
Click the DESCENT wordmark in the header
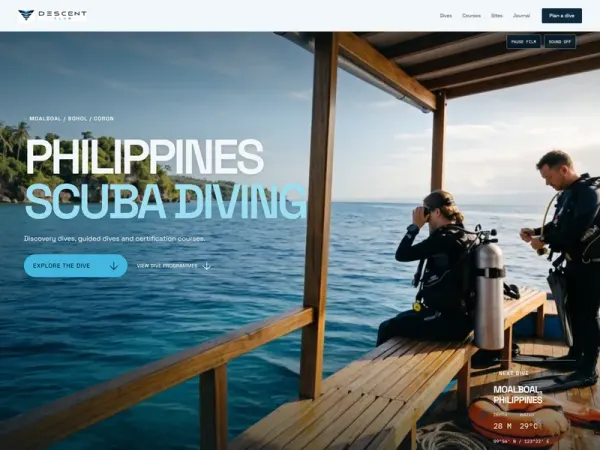[62, 14]
